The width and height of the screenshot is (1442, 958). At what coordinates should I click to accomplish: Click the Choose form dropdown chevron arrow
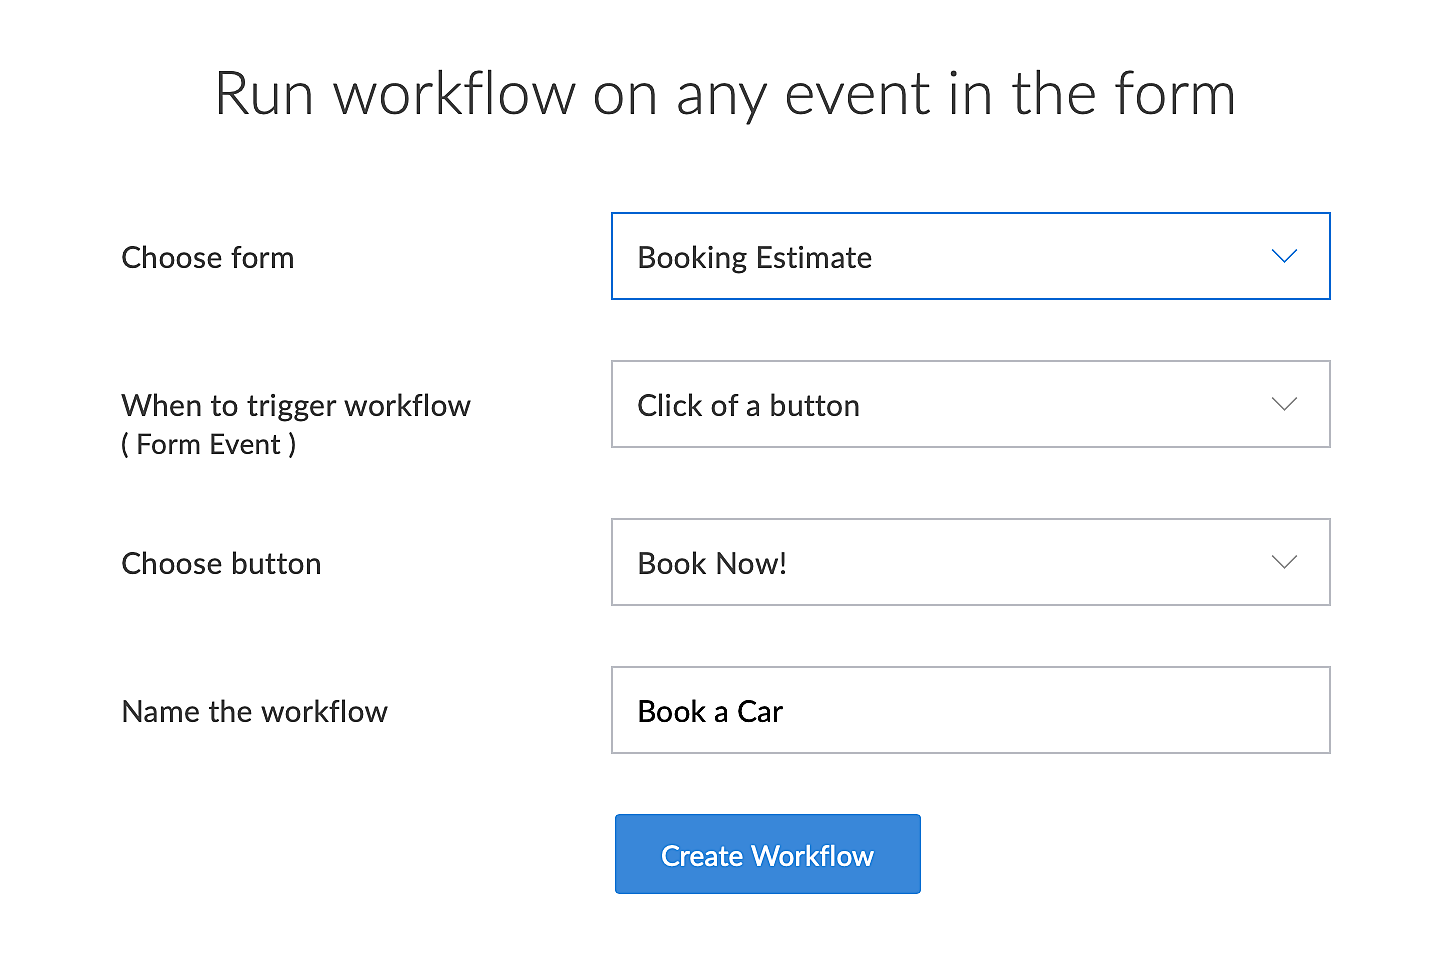(1284, 257)
